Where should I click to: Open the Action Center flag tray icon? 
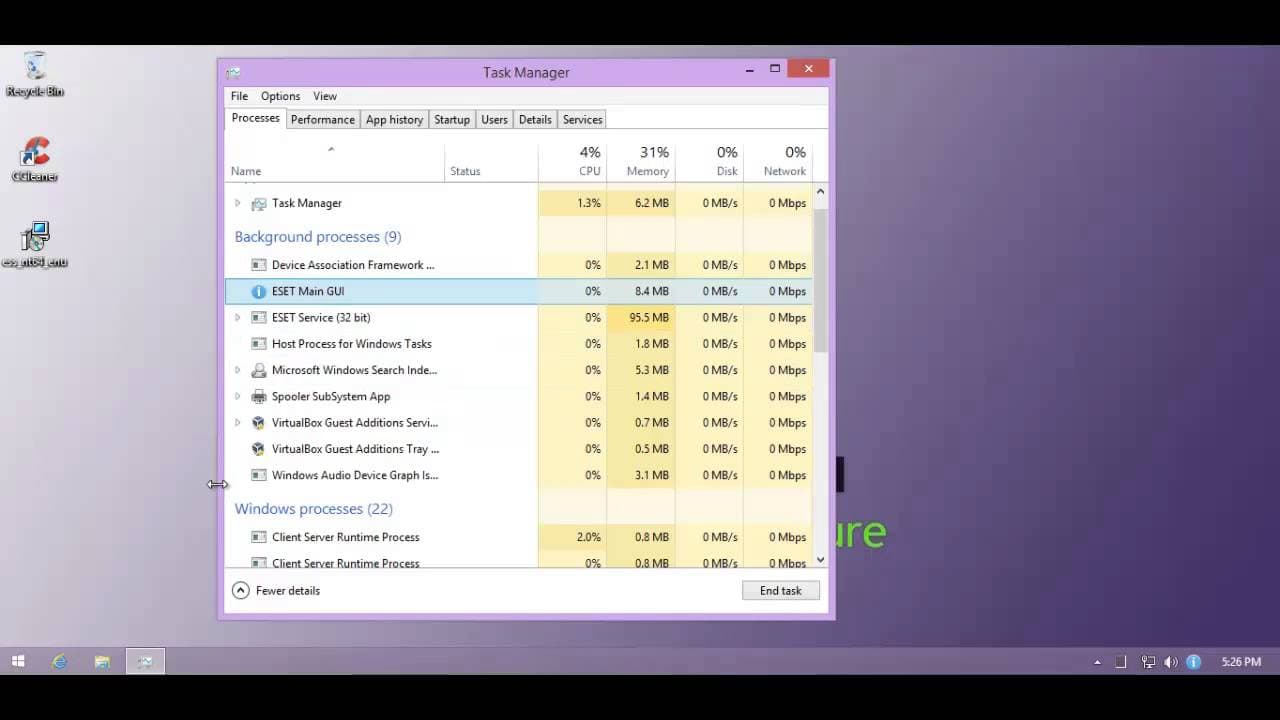1121,662
